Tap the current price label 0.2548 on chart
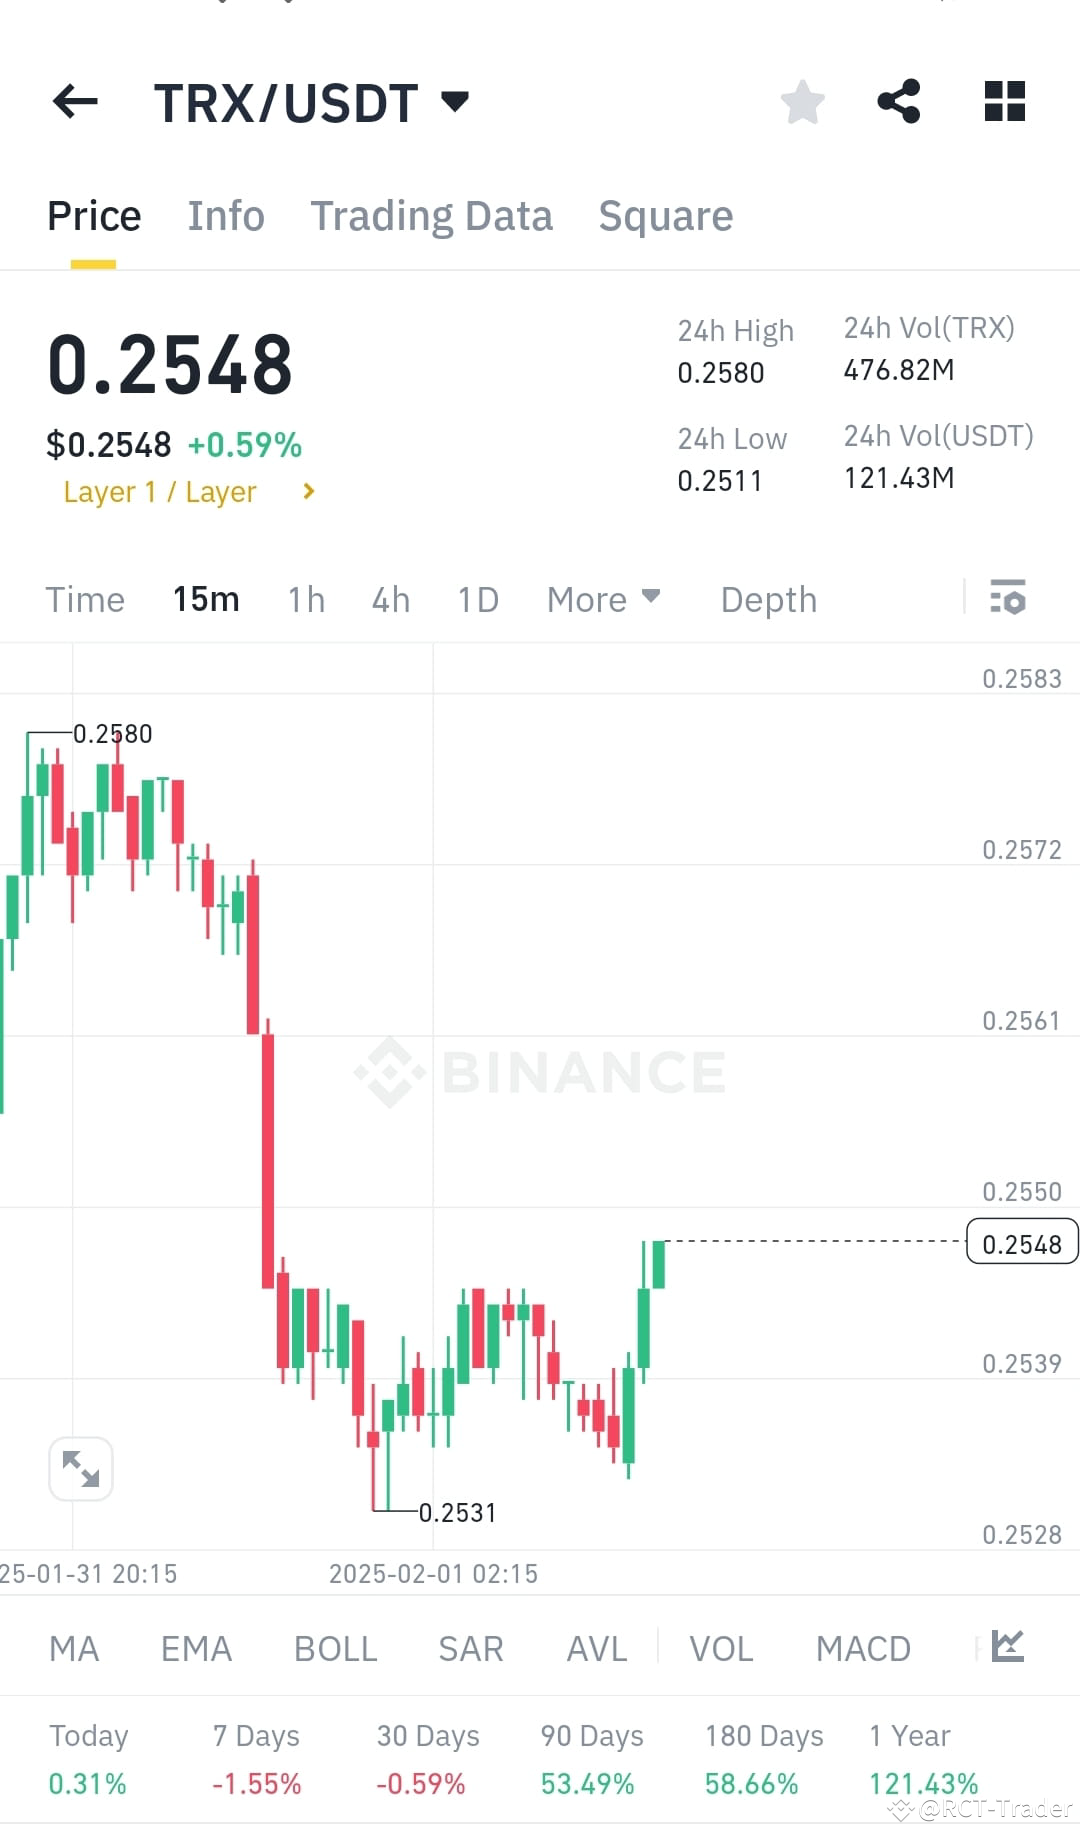Viewport: 1080px width, 1831px height. point(1021,1243)
